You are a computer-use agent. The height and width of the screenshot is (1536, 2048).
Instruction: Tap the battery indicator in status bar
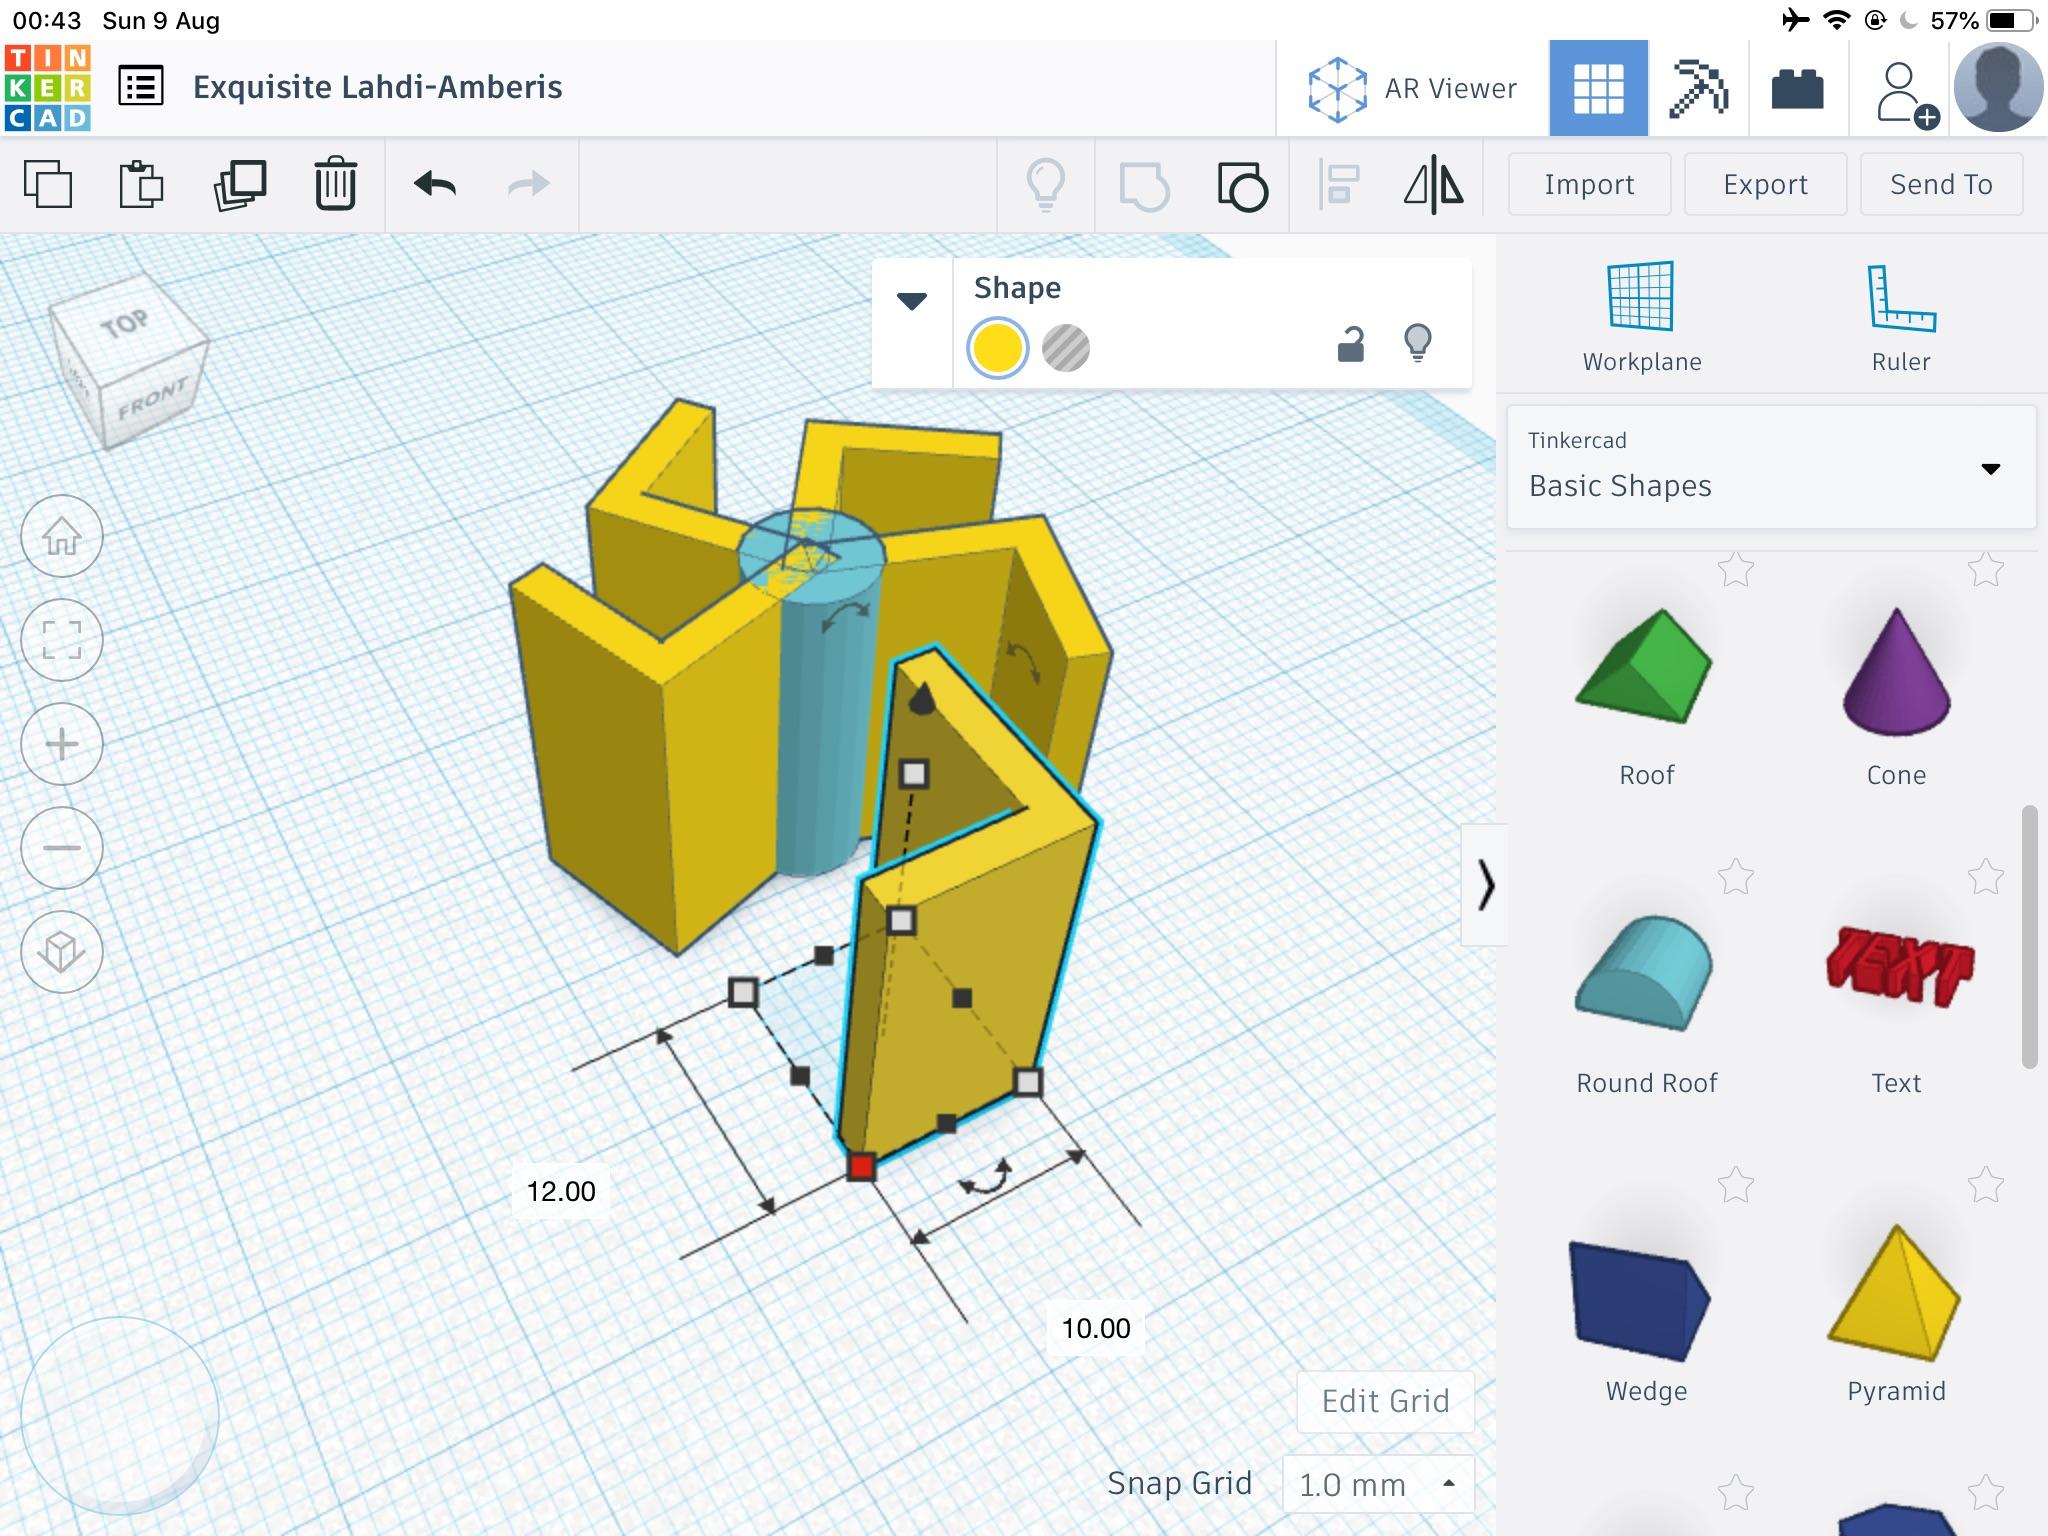click(x=2012, y=20)
